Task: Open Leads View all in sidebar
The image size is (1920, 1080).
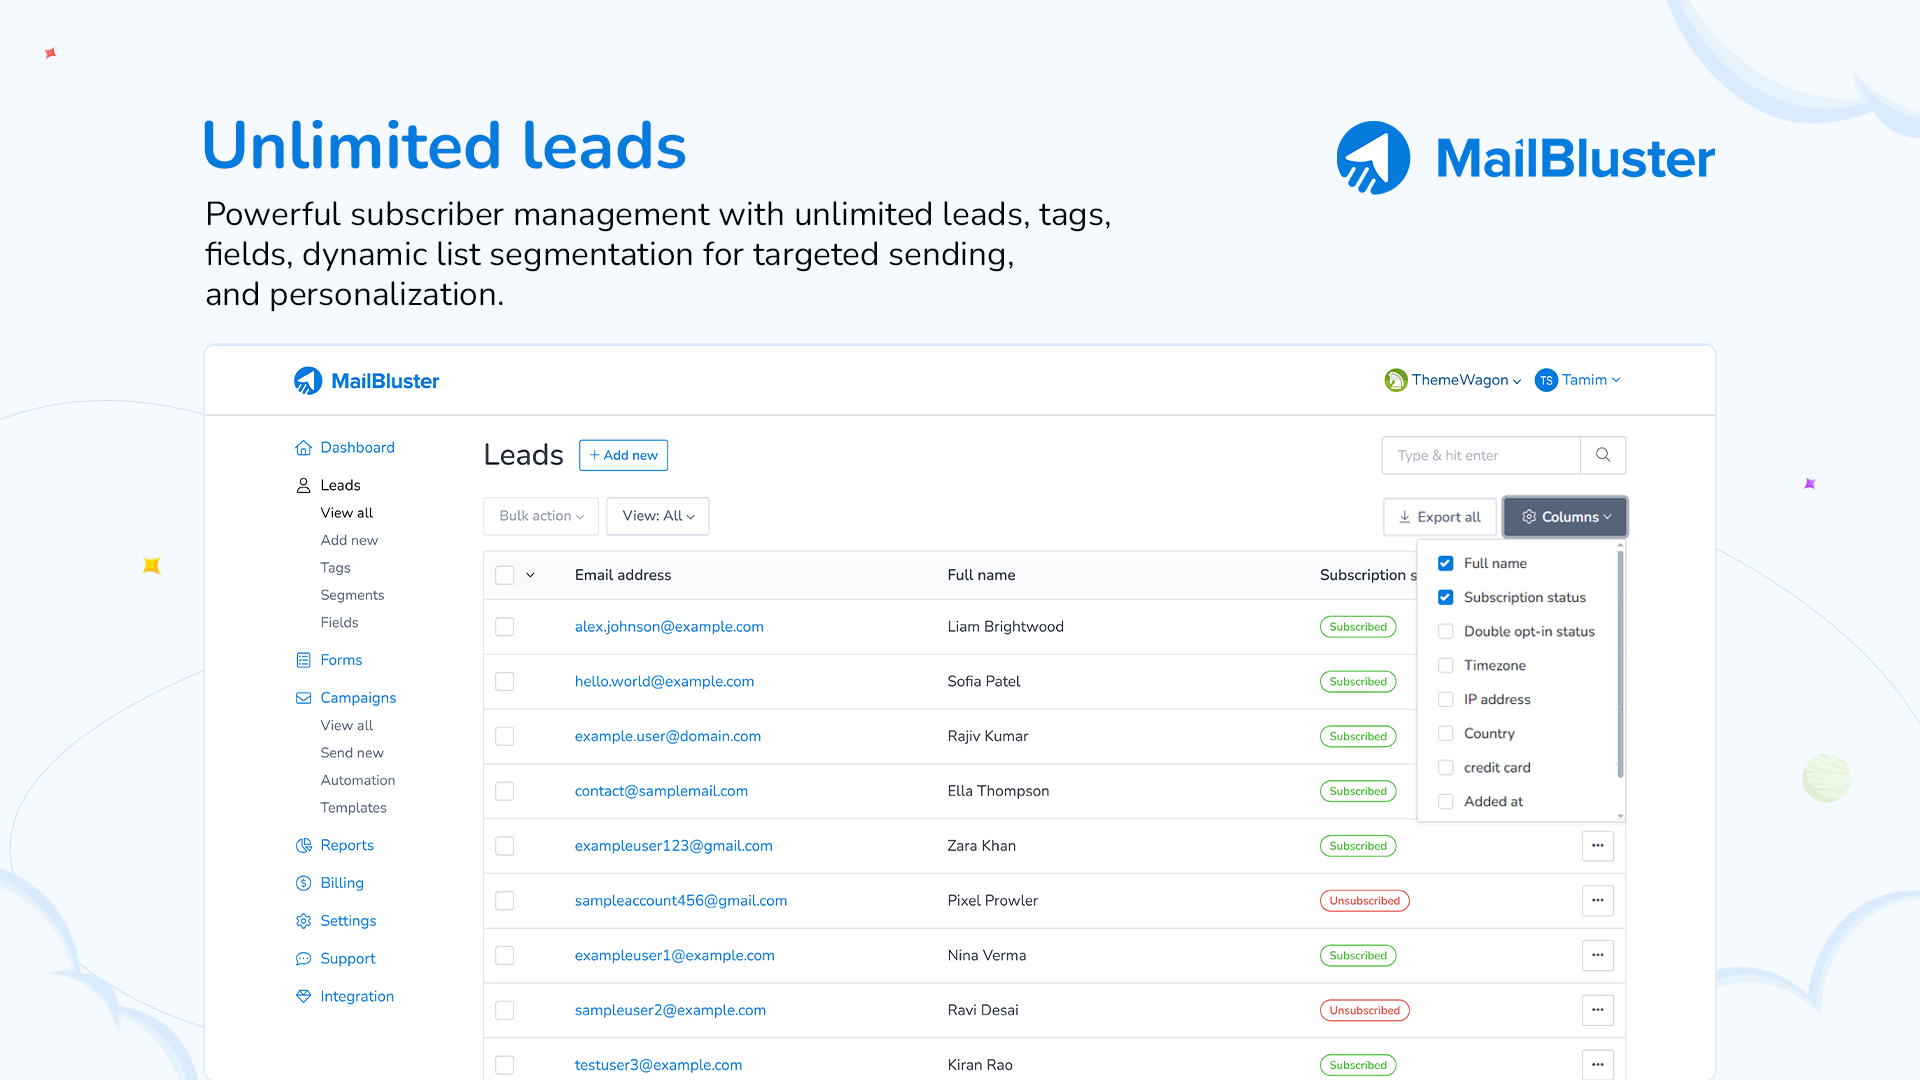Action: (346, 513)
